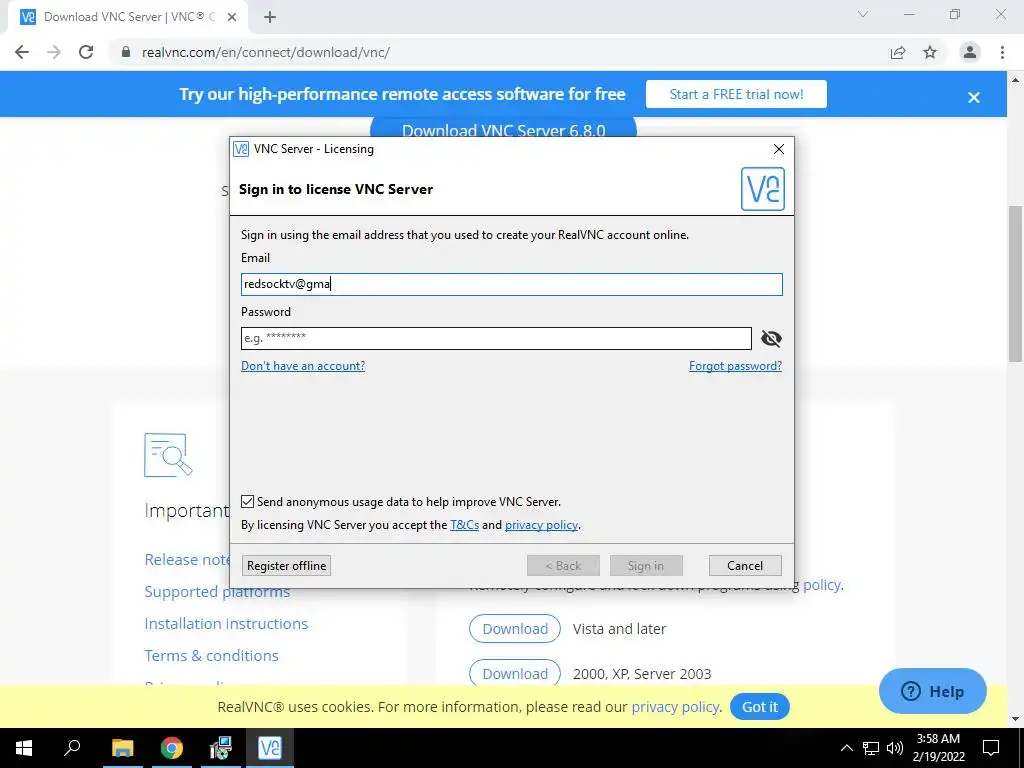
Task: Click Got it on cookie notice
Action: [x=760, y=707]
